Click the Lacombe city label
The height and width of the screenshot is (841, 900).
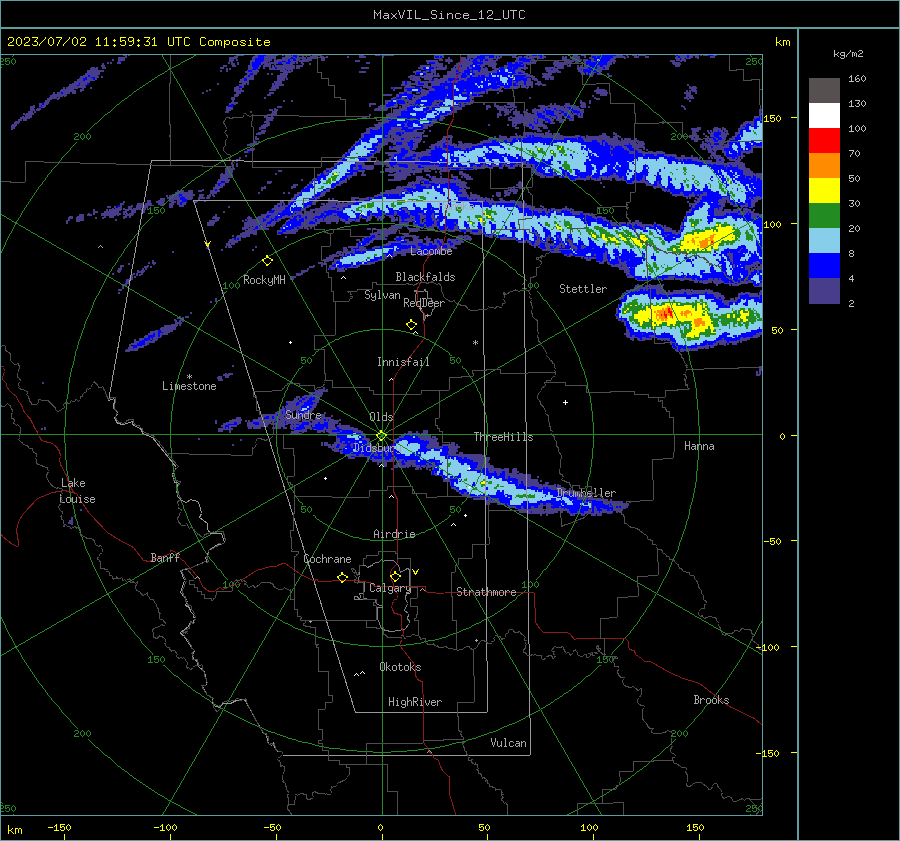point(431,251)
